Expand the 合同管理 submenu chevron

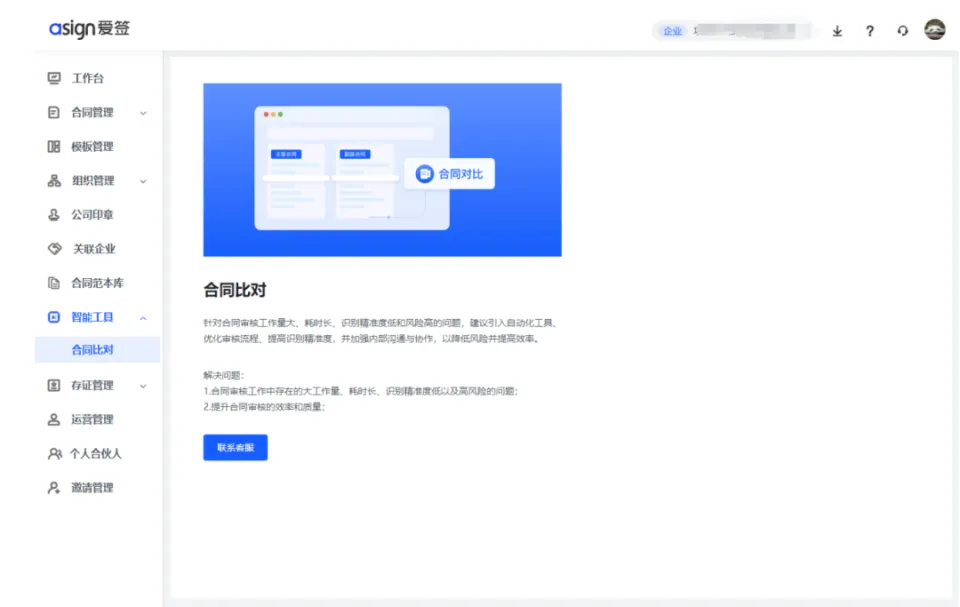pos(143,113)
